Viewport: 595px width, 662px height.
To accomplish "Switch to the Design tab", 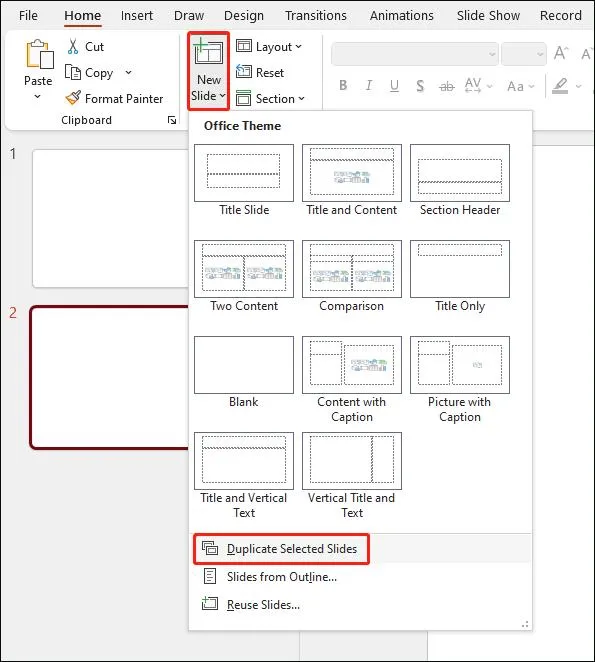I will click(x=244, y=16).
